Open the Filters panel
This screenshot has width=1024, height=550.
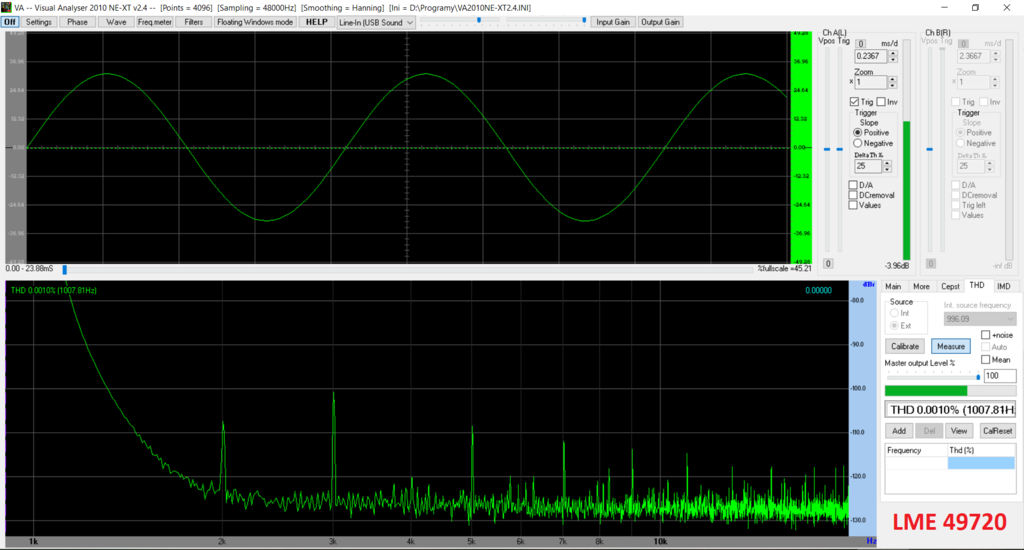pyautogui.click(x=194, y=22)
